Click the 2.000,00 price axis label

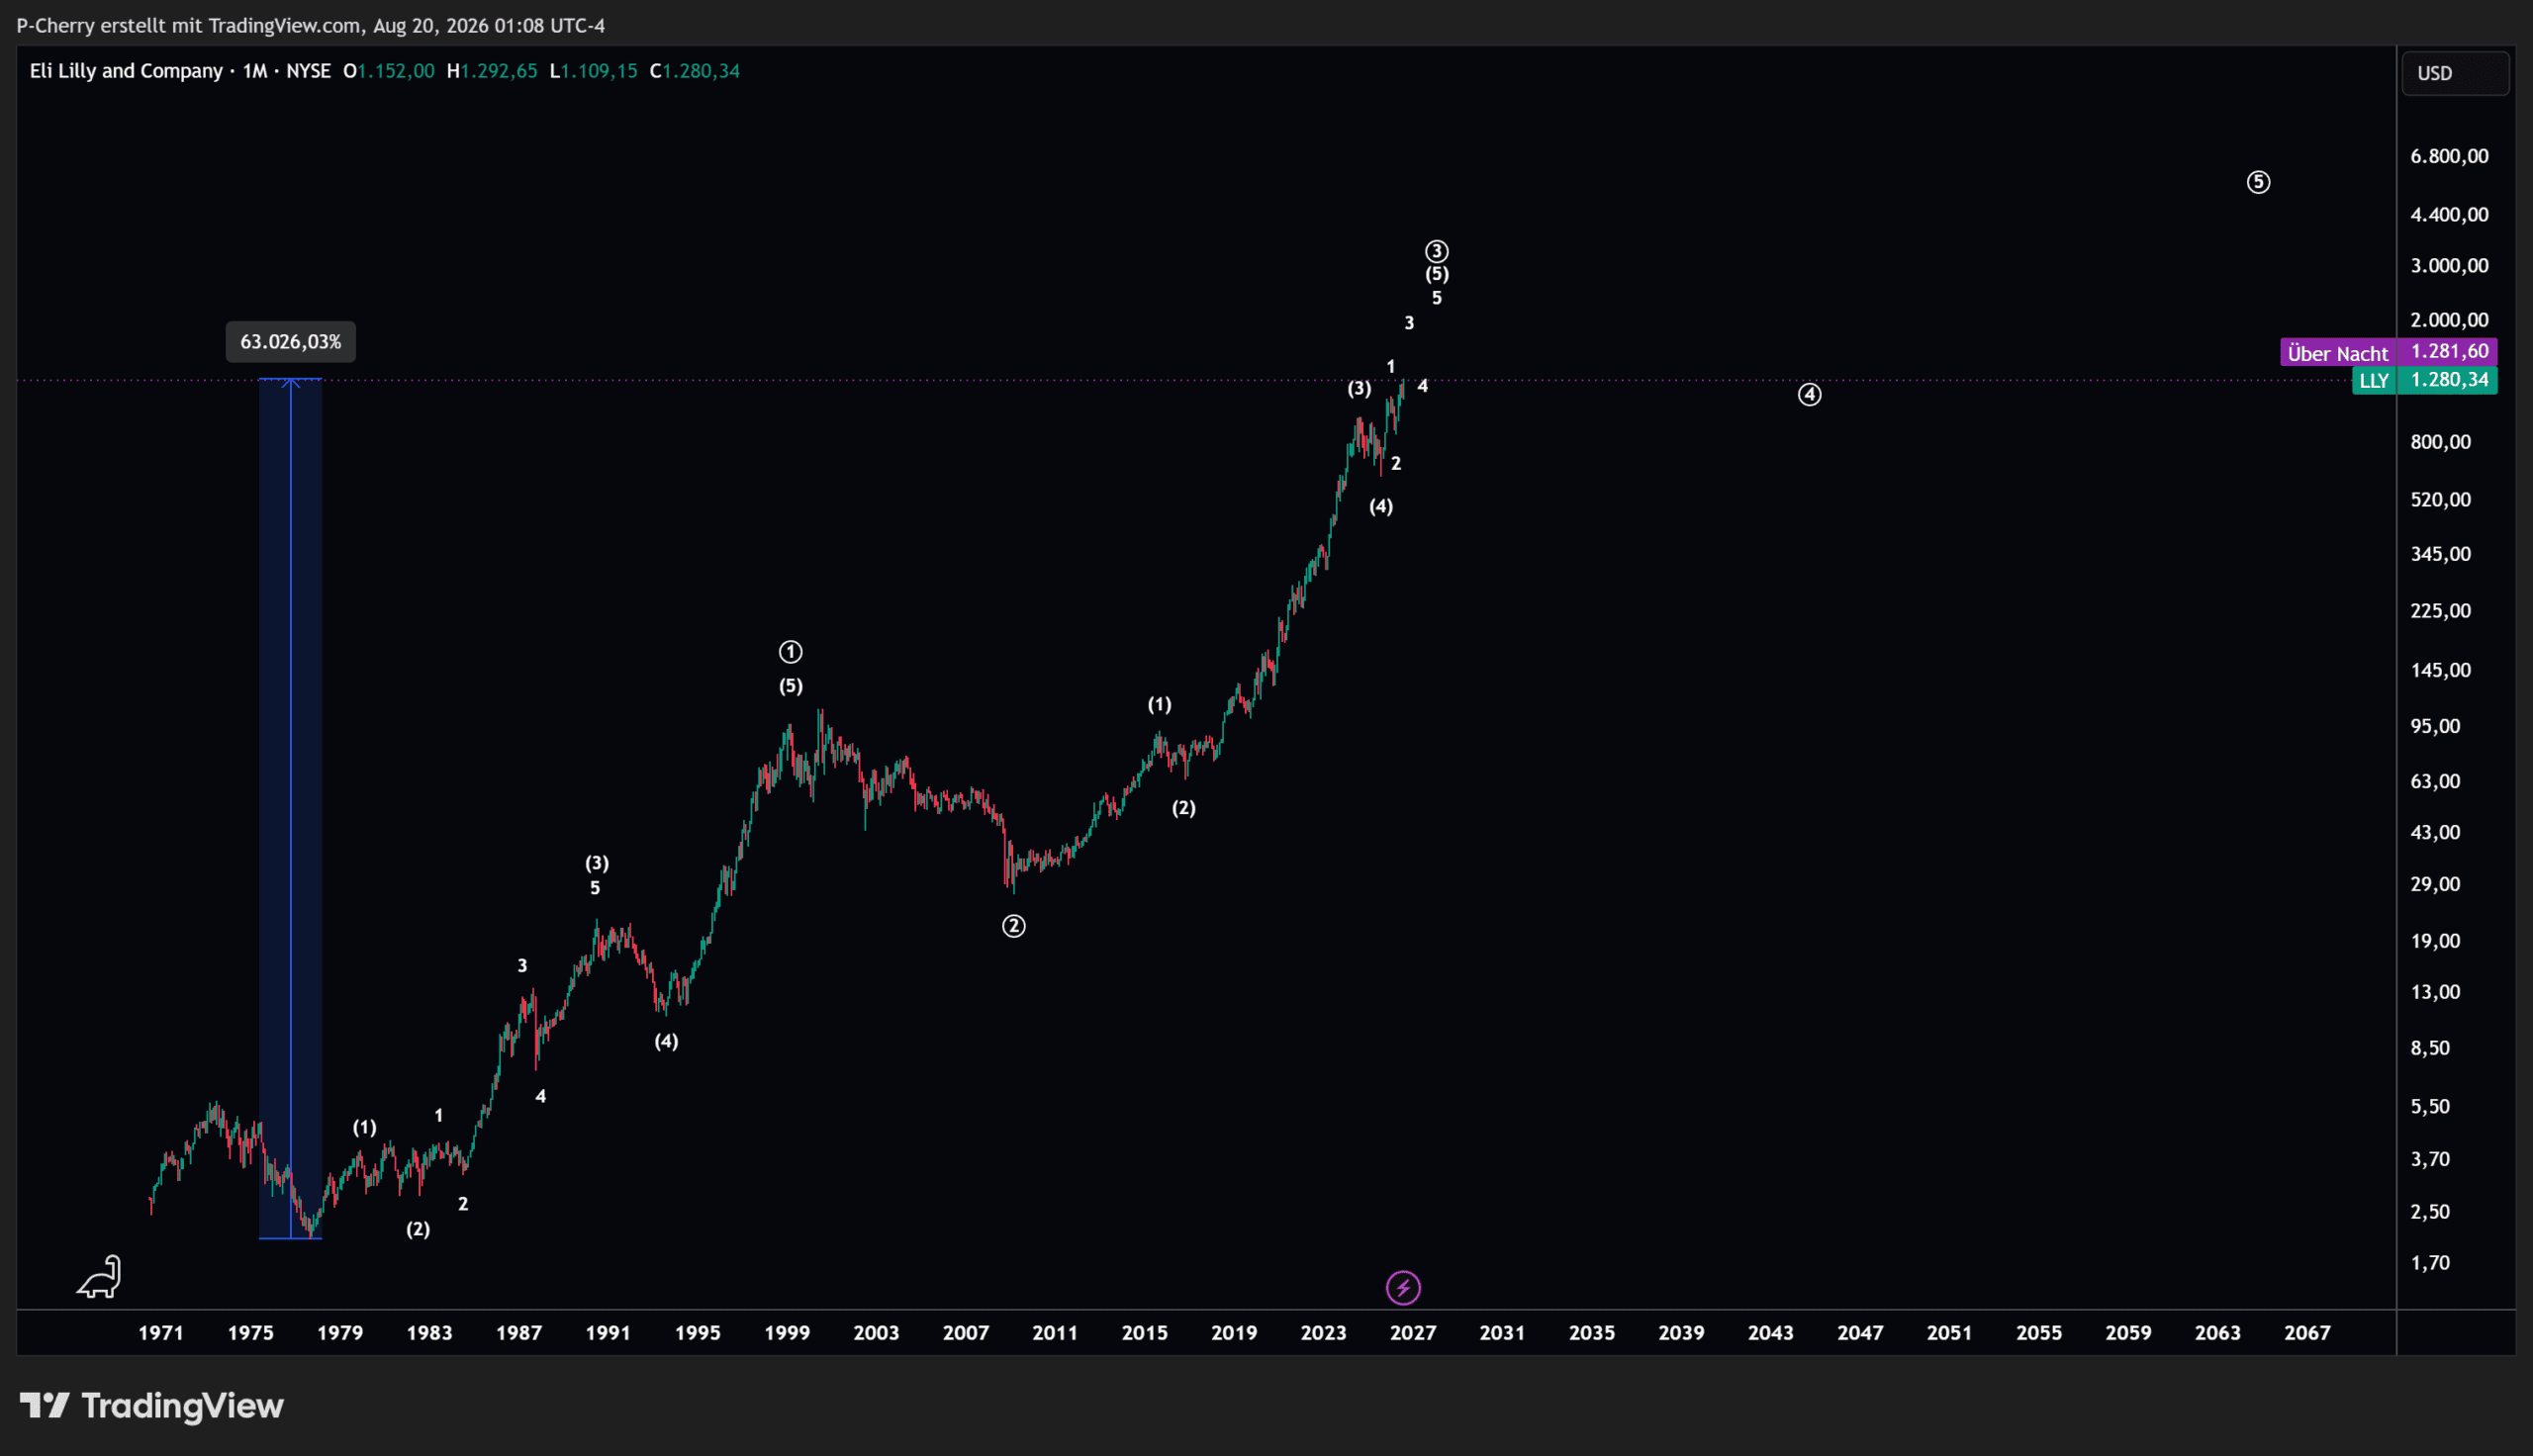pyautogui.click(x=2450, y=320)
